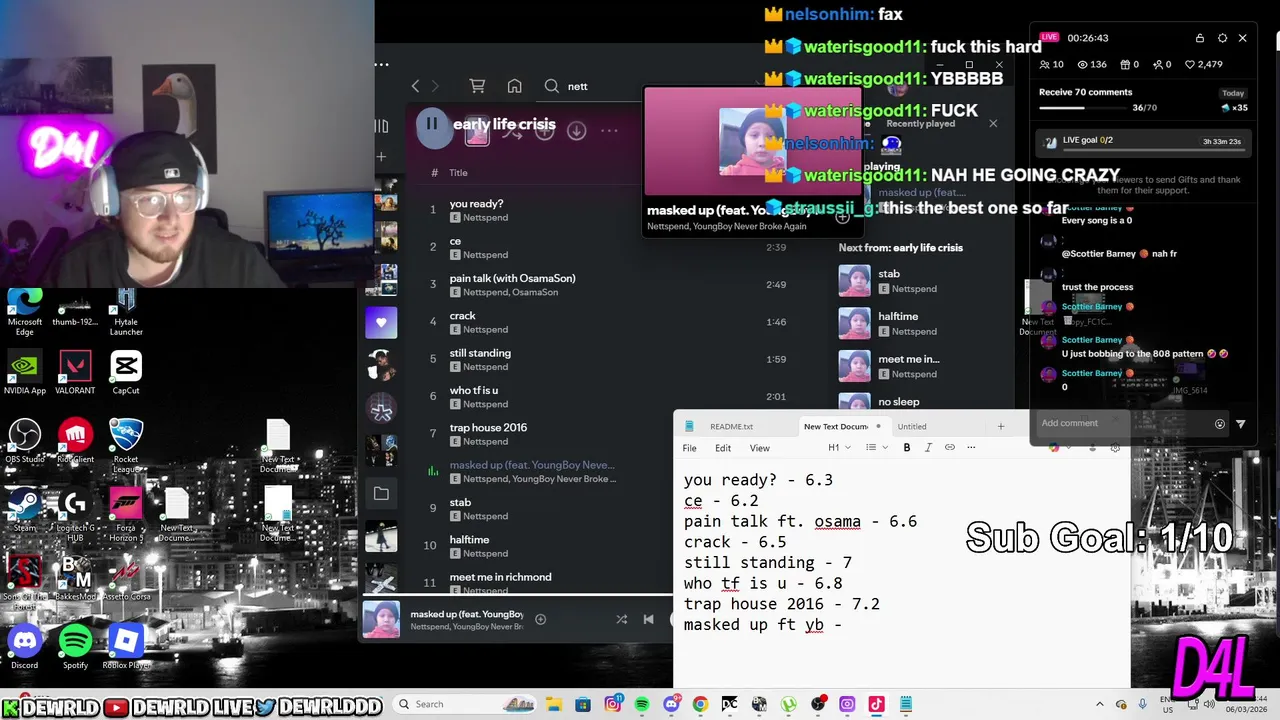The width and height of the screenshot is (1280, 720).
Task: Open the Spotify cart icon
Action: point(477,86)
